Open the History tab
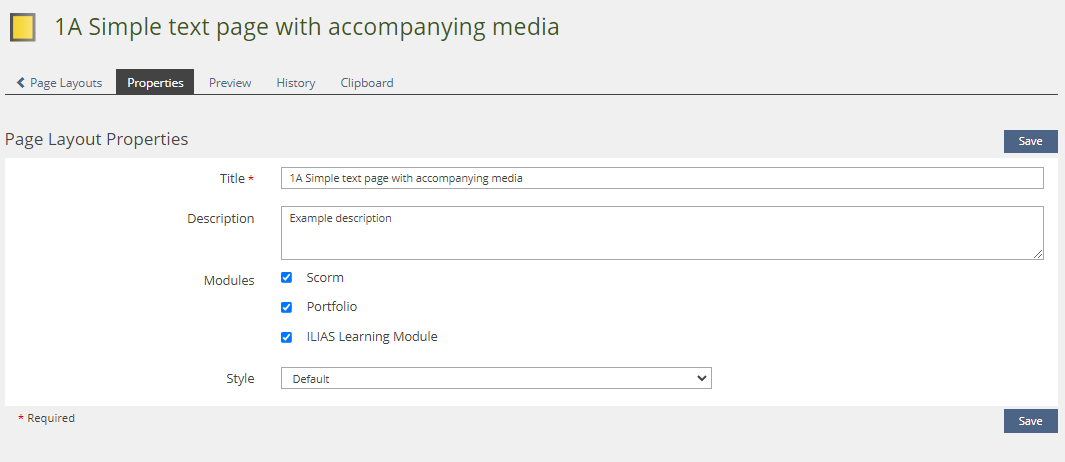Image resolution: width=1065 pixels, height=462 pixels. [296, 83]
